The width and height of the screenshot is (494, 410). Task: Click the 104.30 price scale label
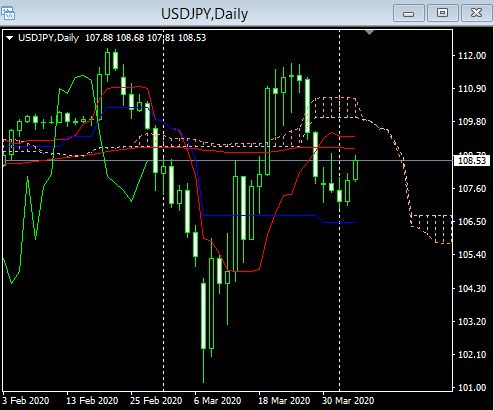click(472, 288)
